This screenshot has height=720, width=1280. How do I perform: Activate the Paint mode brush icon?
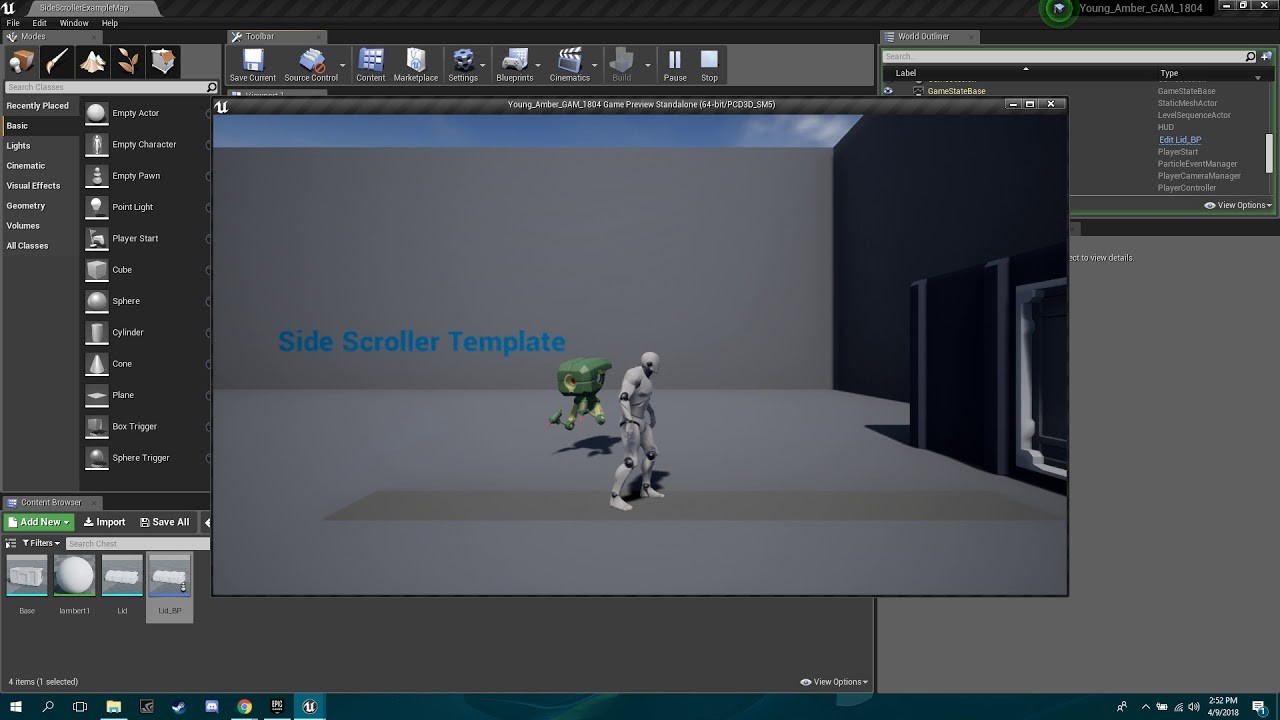[x=57, y=60]
